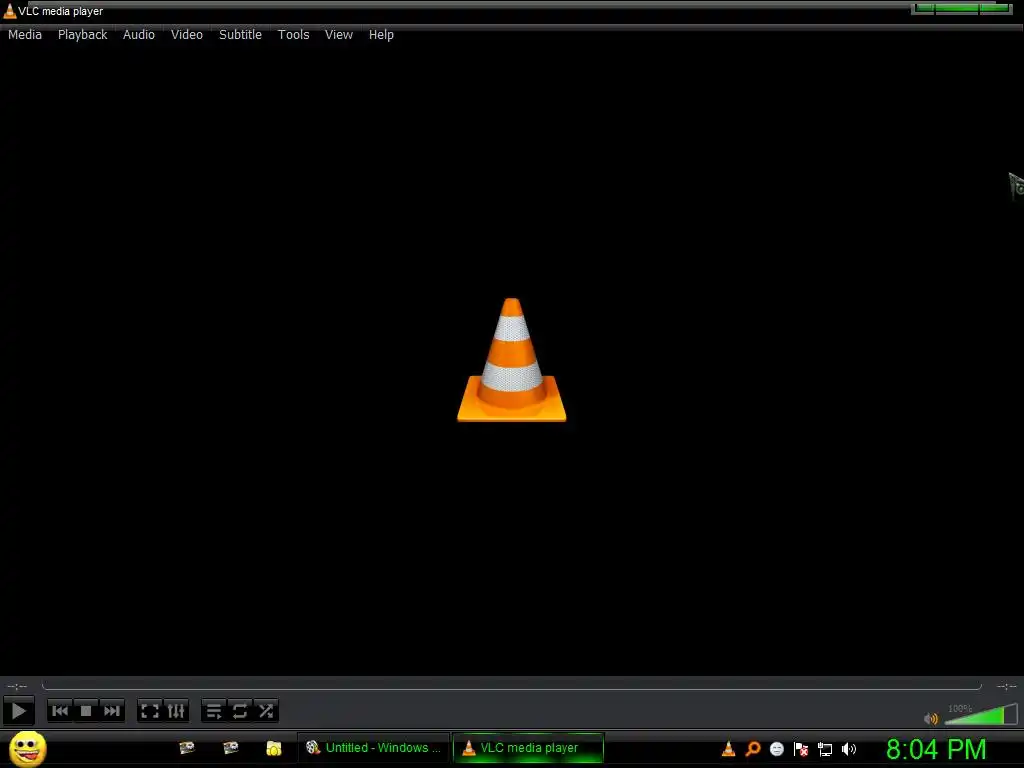
Task: Click the title bar window control buttons
Action: pyautogui.click(x=961, y=8)
